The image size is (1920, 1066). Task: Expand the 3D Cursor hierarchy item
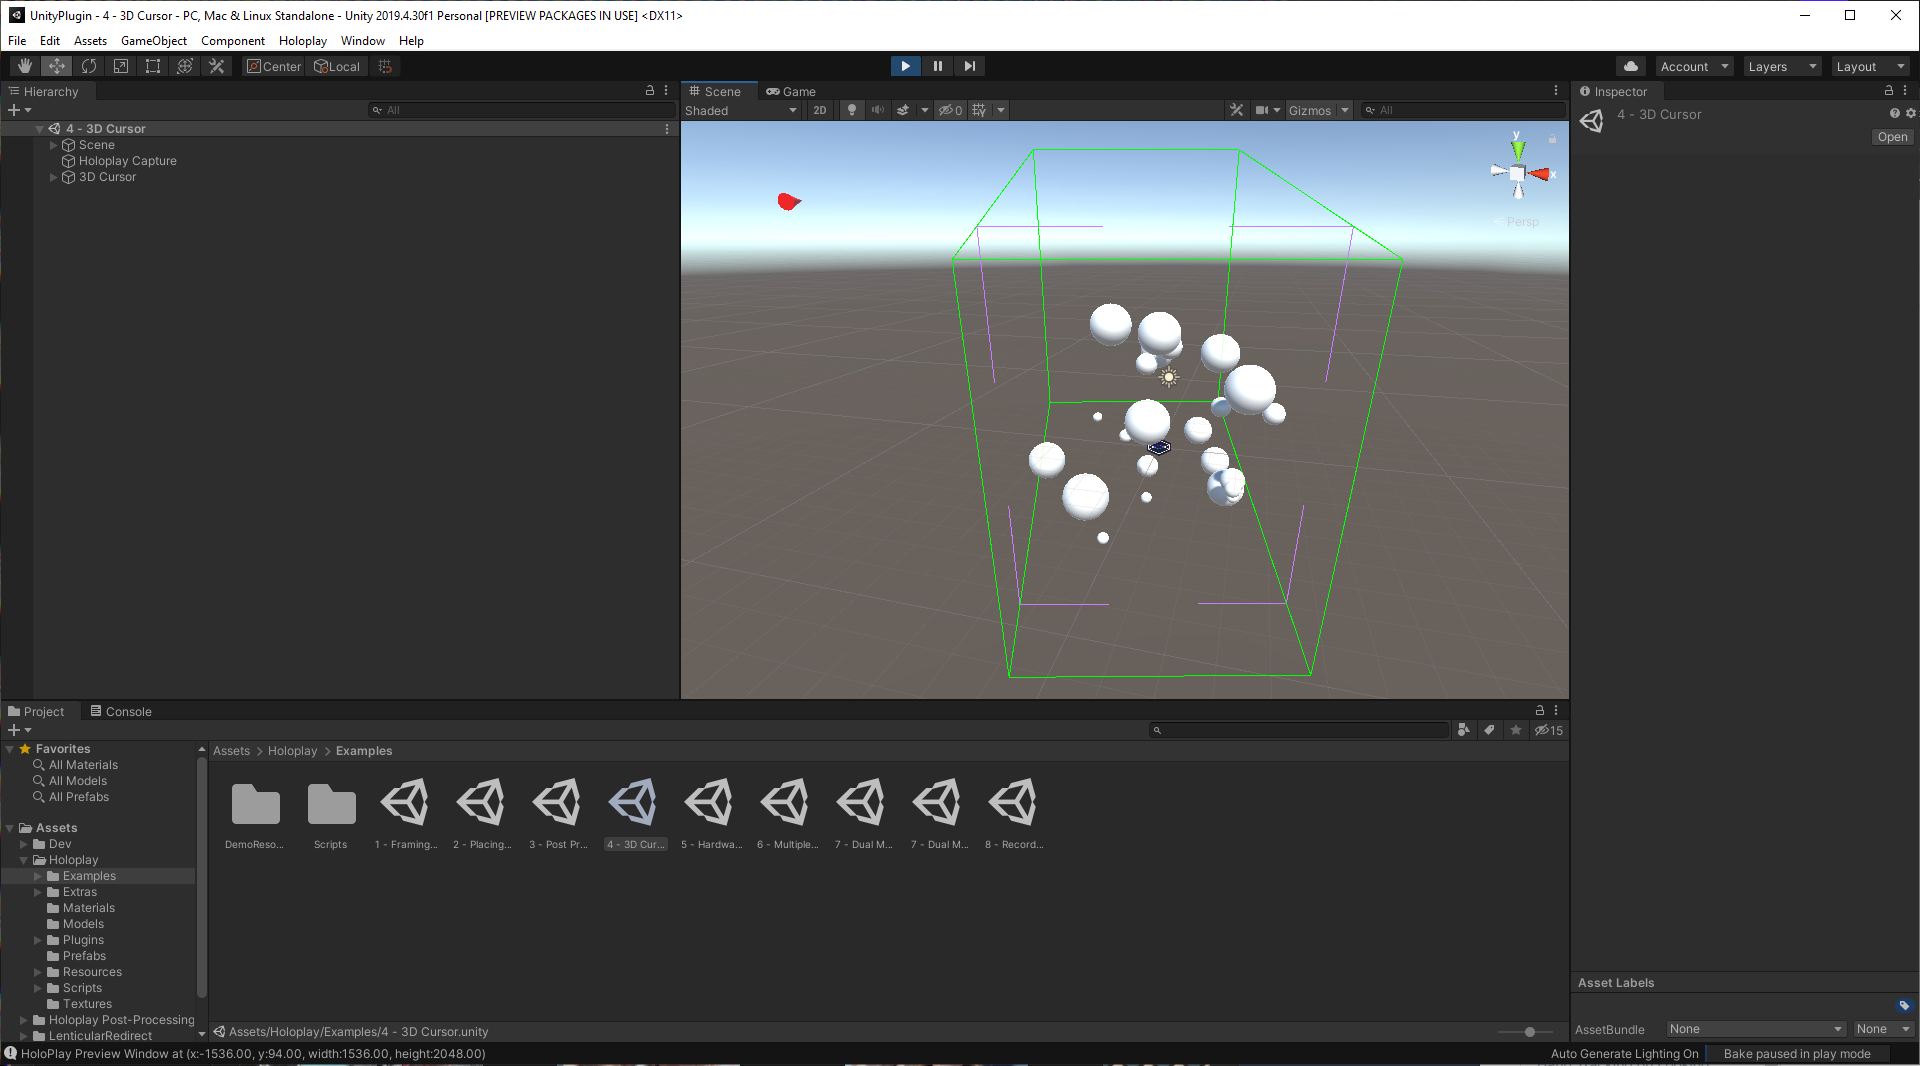[x=54, y=177]
